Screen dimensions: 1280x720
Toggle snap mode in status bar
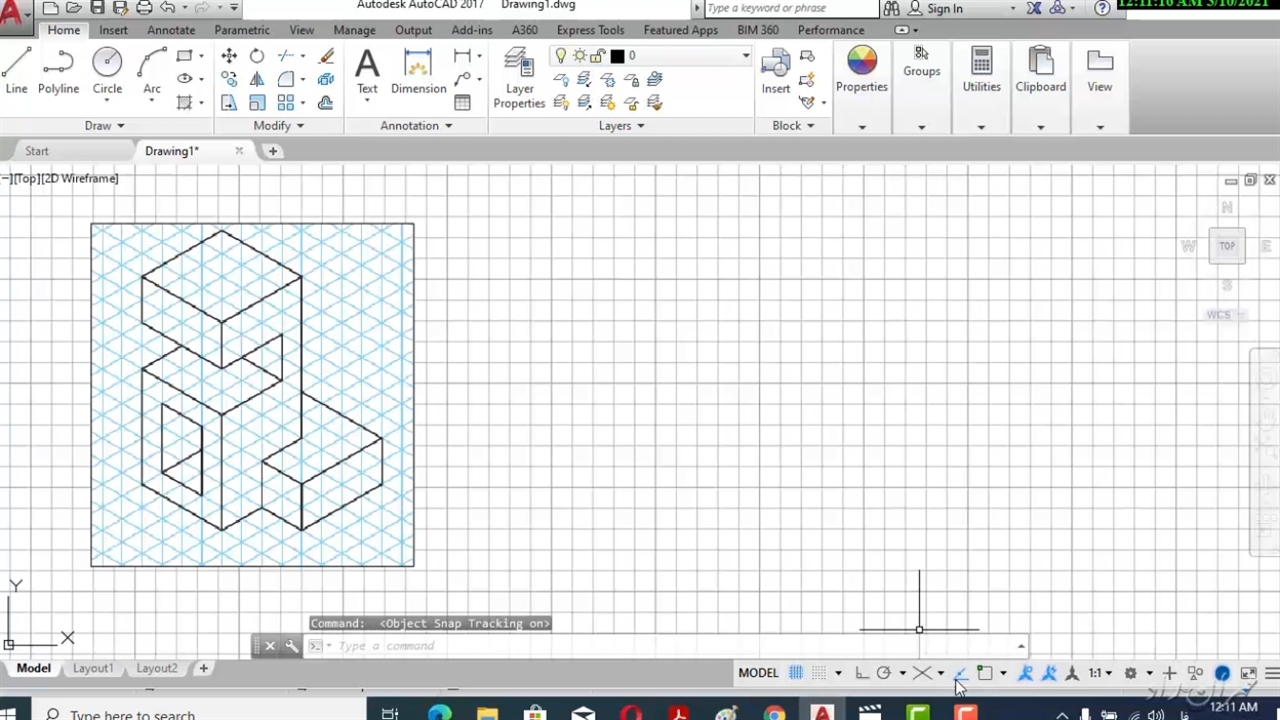[x=819, y=673]
